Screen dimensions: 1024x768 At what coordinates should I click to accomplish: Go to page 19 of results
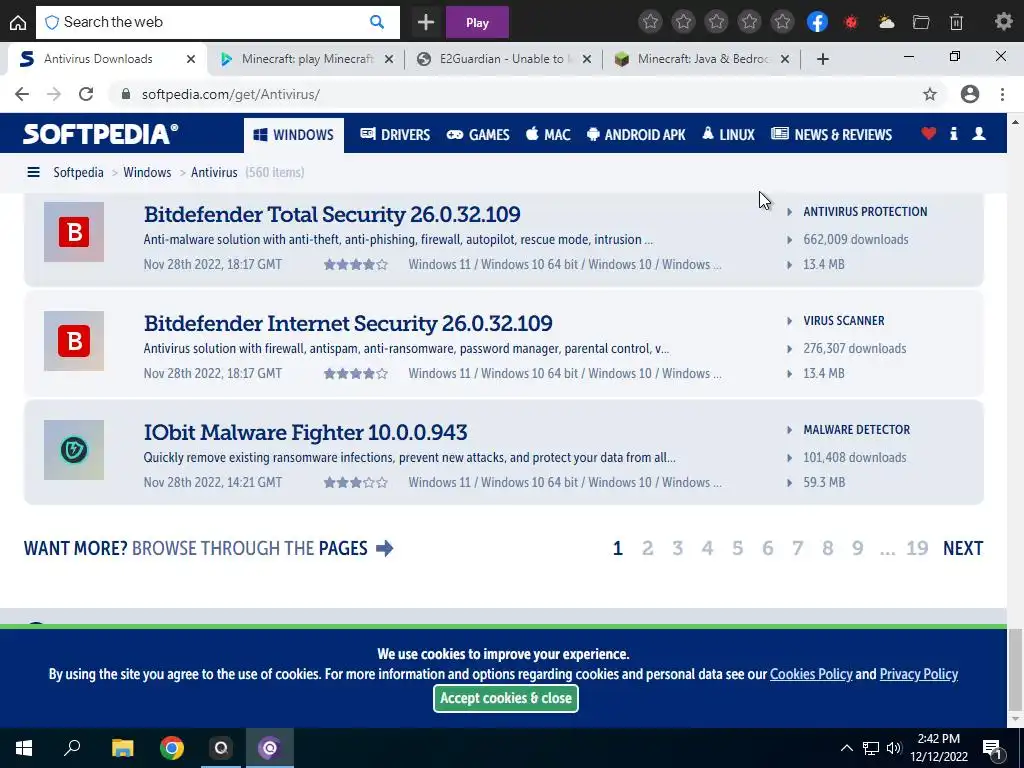[917, 548]
